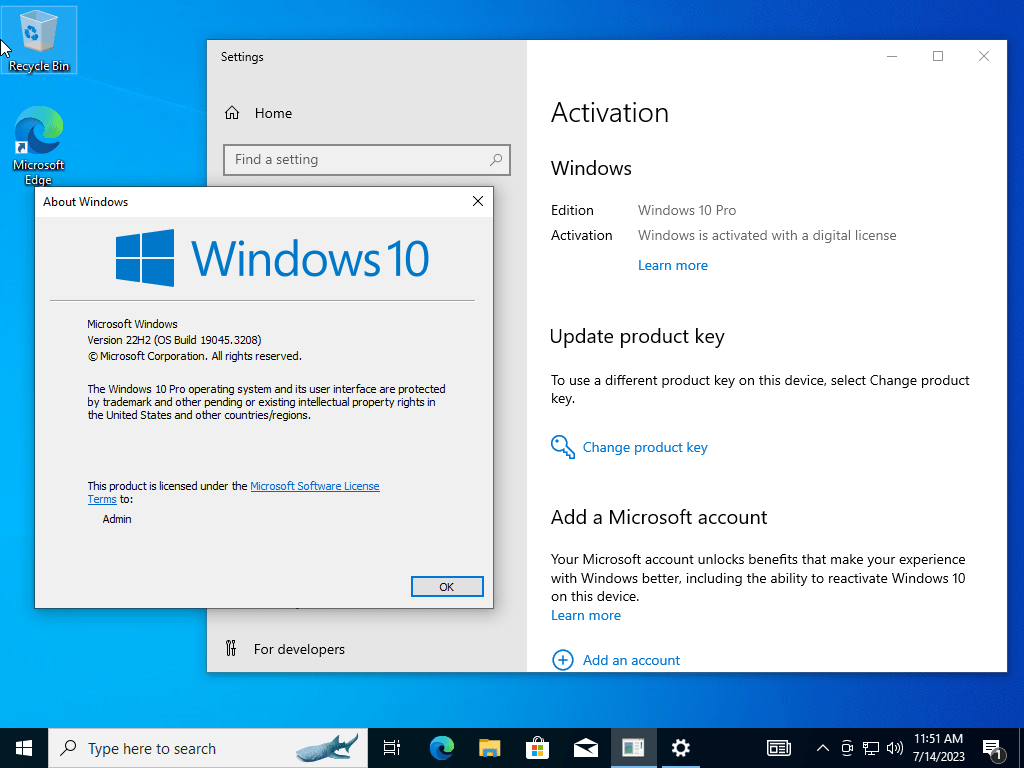Image resolution: width=1024 pixels, height=768 pixels.
Task: Click the Microsoft Corporation copyright line
Action: pos(195,356)
